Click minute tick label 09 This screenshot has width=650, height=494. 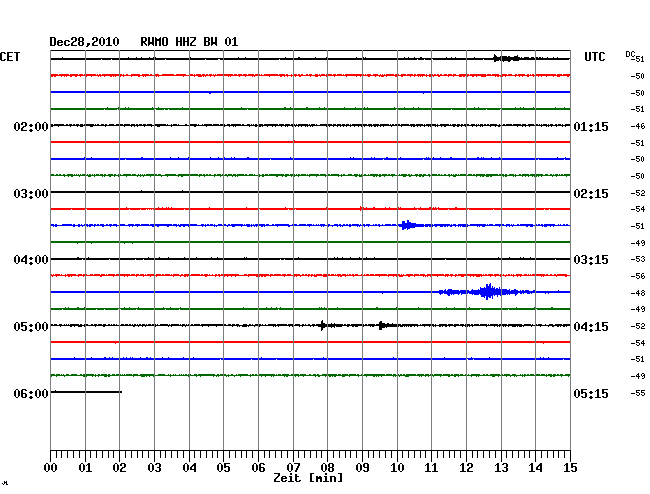[362, 468]
